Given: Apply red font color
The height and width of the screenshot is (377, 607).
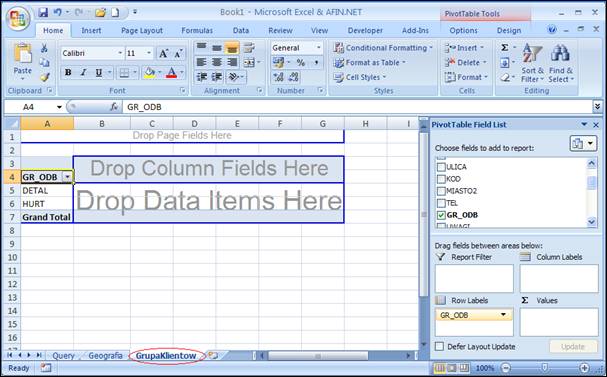Looking at the screenshot, I should click(x=171, y=72).
